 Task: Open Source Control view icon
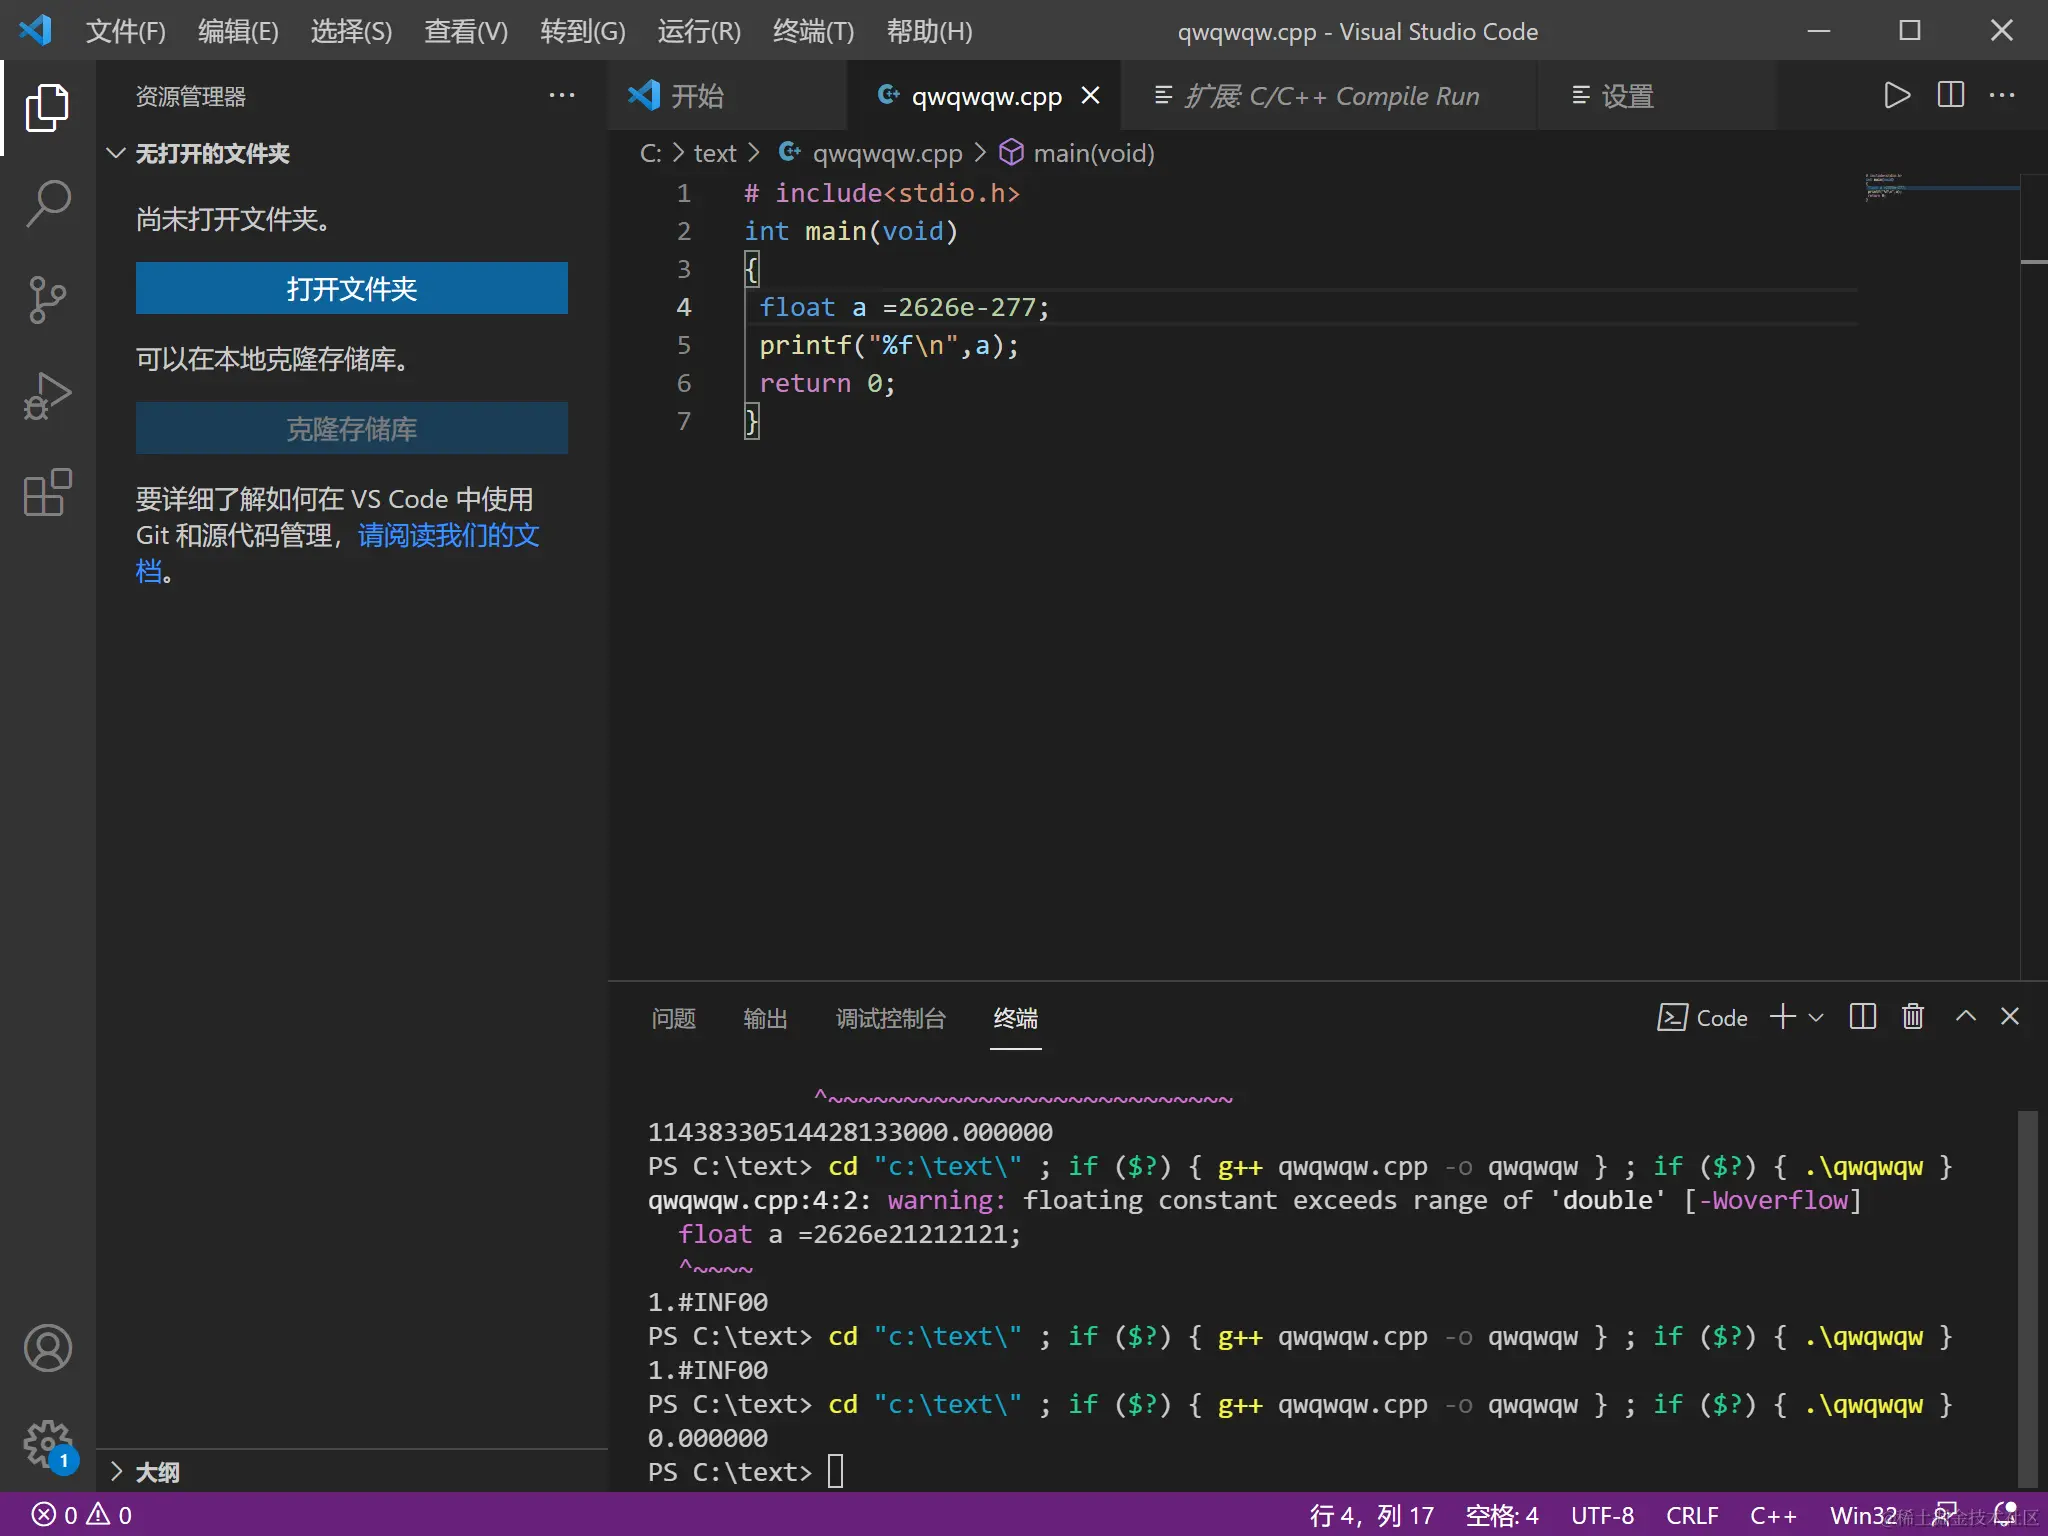(47, 299)
